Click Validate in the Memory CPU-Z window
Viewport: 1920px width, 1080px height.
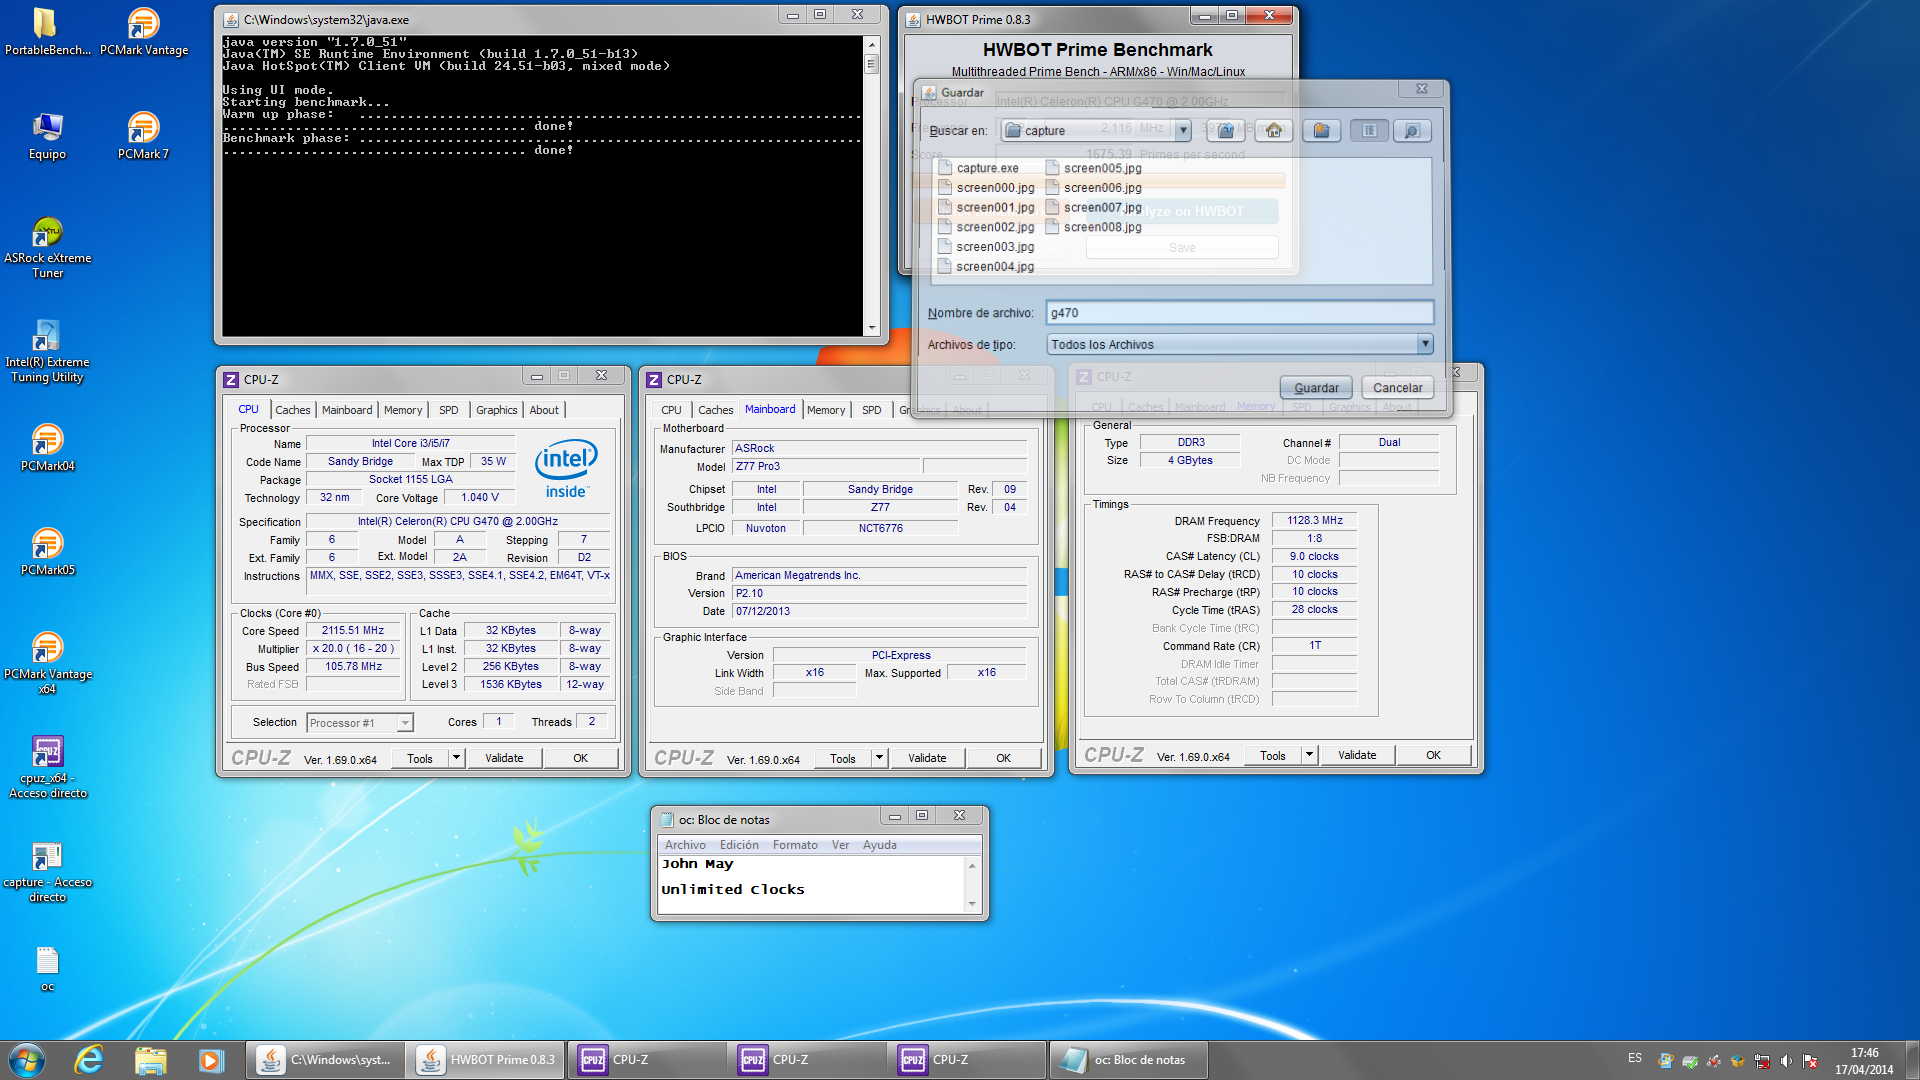pyautogui.click(x=1357, y=755)
